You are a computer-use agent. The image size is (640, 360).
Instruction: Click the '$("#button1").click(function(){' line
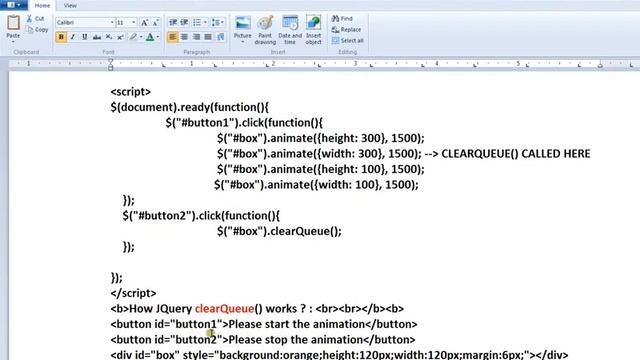click(244, 123)
